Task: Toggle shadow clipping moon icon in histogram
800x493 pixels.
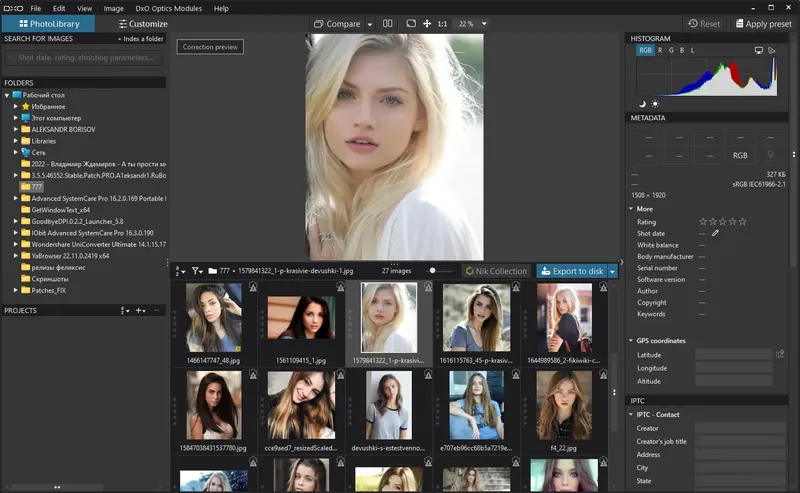Action: pos(642,103)
